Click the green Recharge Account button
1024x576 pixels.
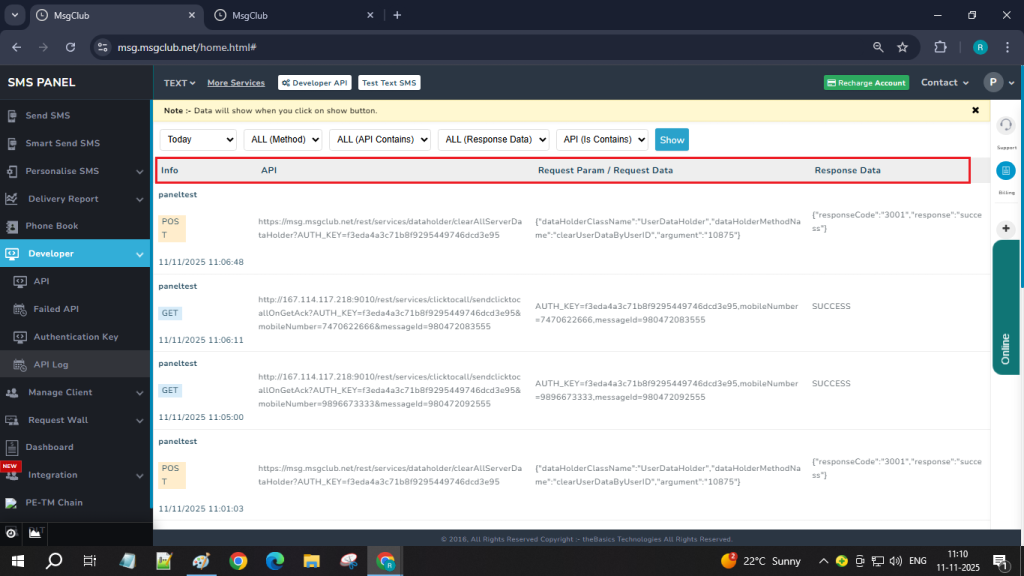tap(866, 83)
